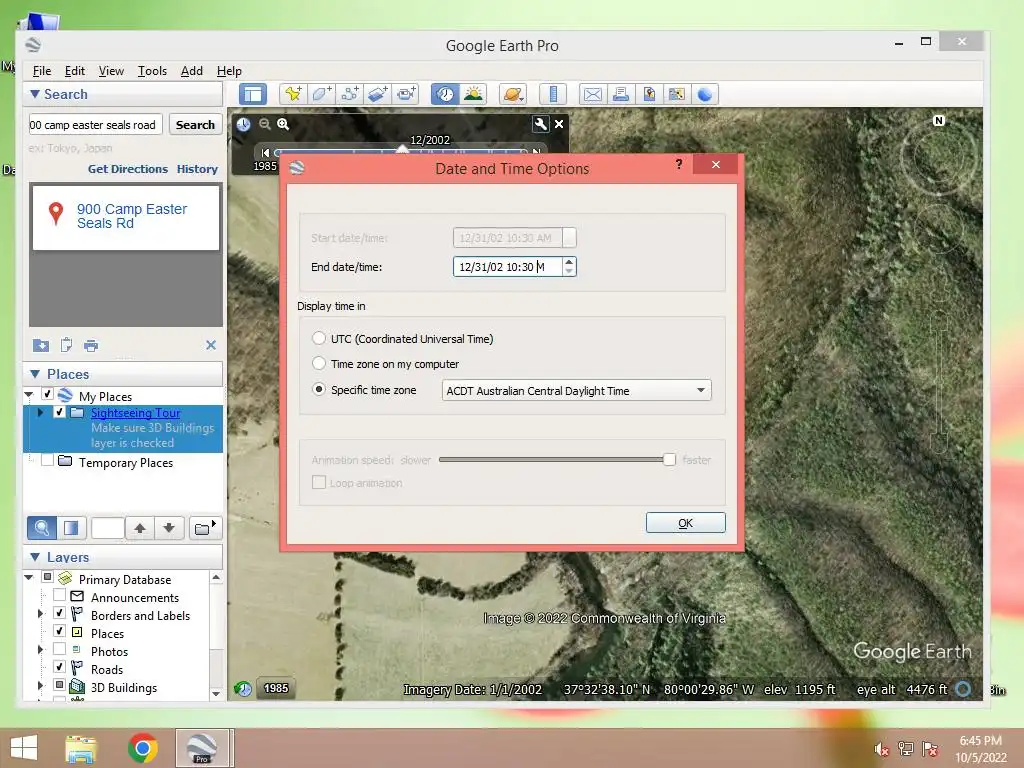
Task: Click OK in Date and Time Options
Action: (686, 522)
